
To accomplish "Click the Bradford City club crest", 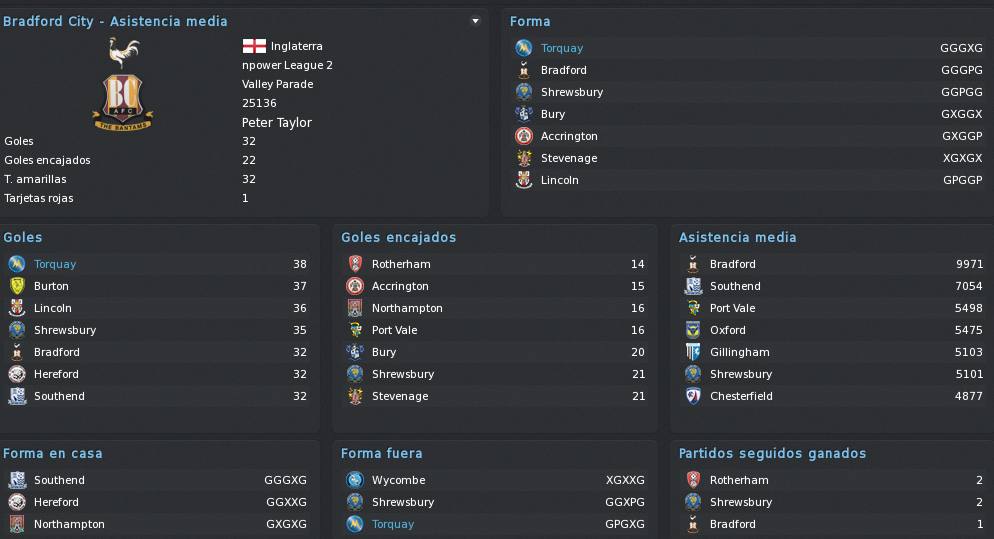I will [x=123, y=84].
